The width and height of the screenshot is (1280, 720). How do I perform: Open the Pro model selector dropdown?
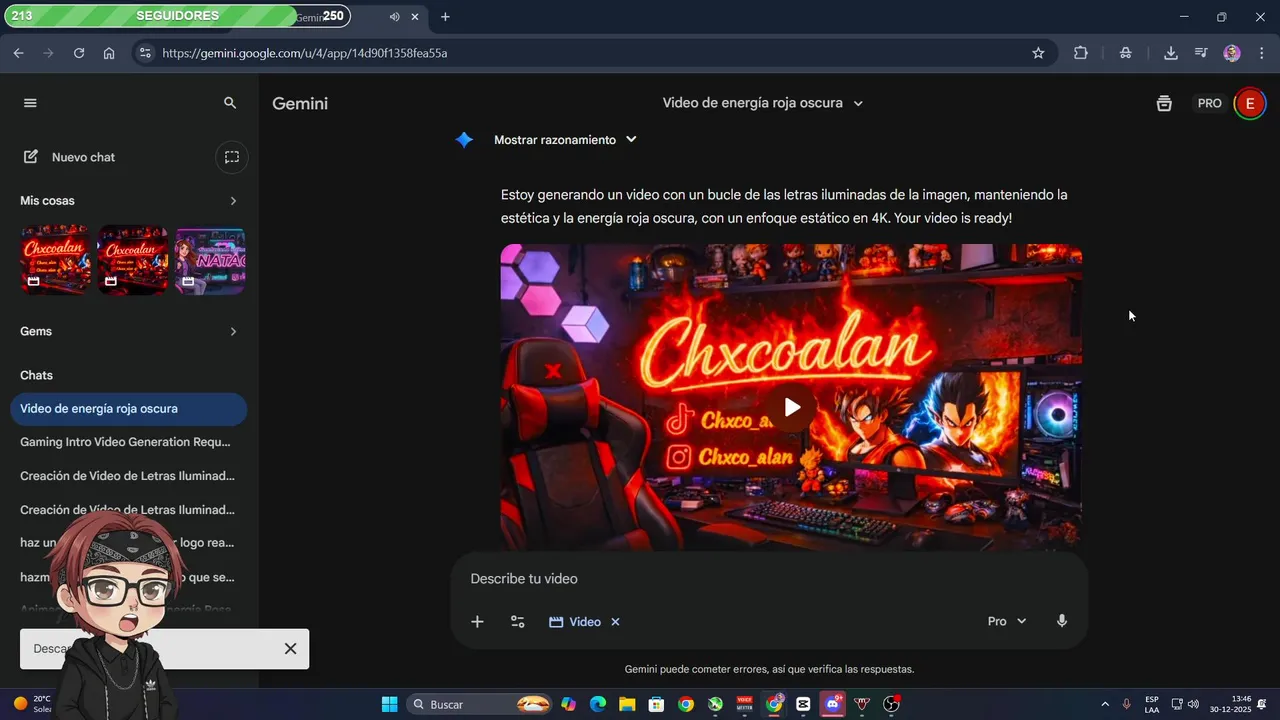[1007, 622]
